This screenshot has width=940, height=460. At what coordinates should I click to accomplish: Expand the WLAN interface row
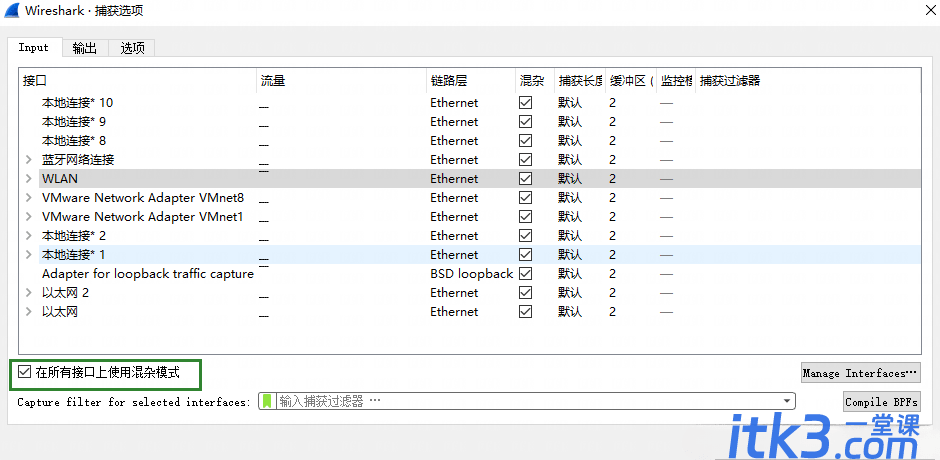(28, 179)
